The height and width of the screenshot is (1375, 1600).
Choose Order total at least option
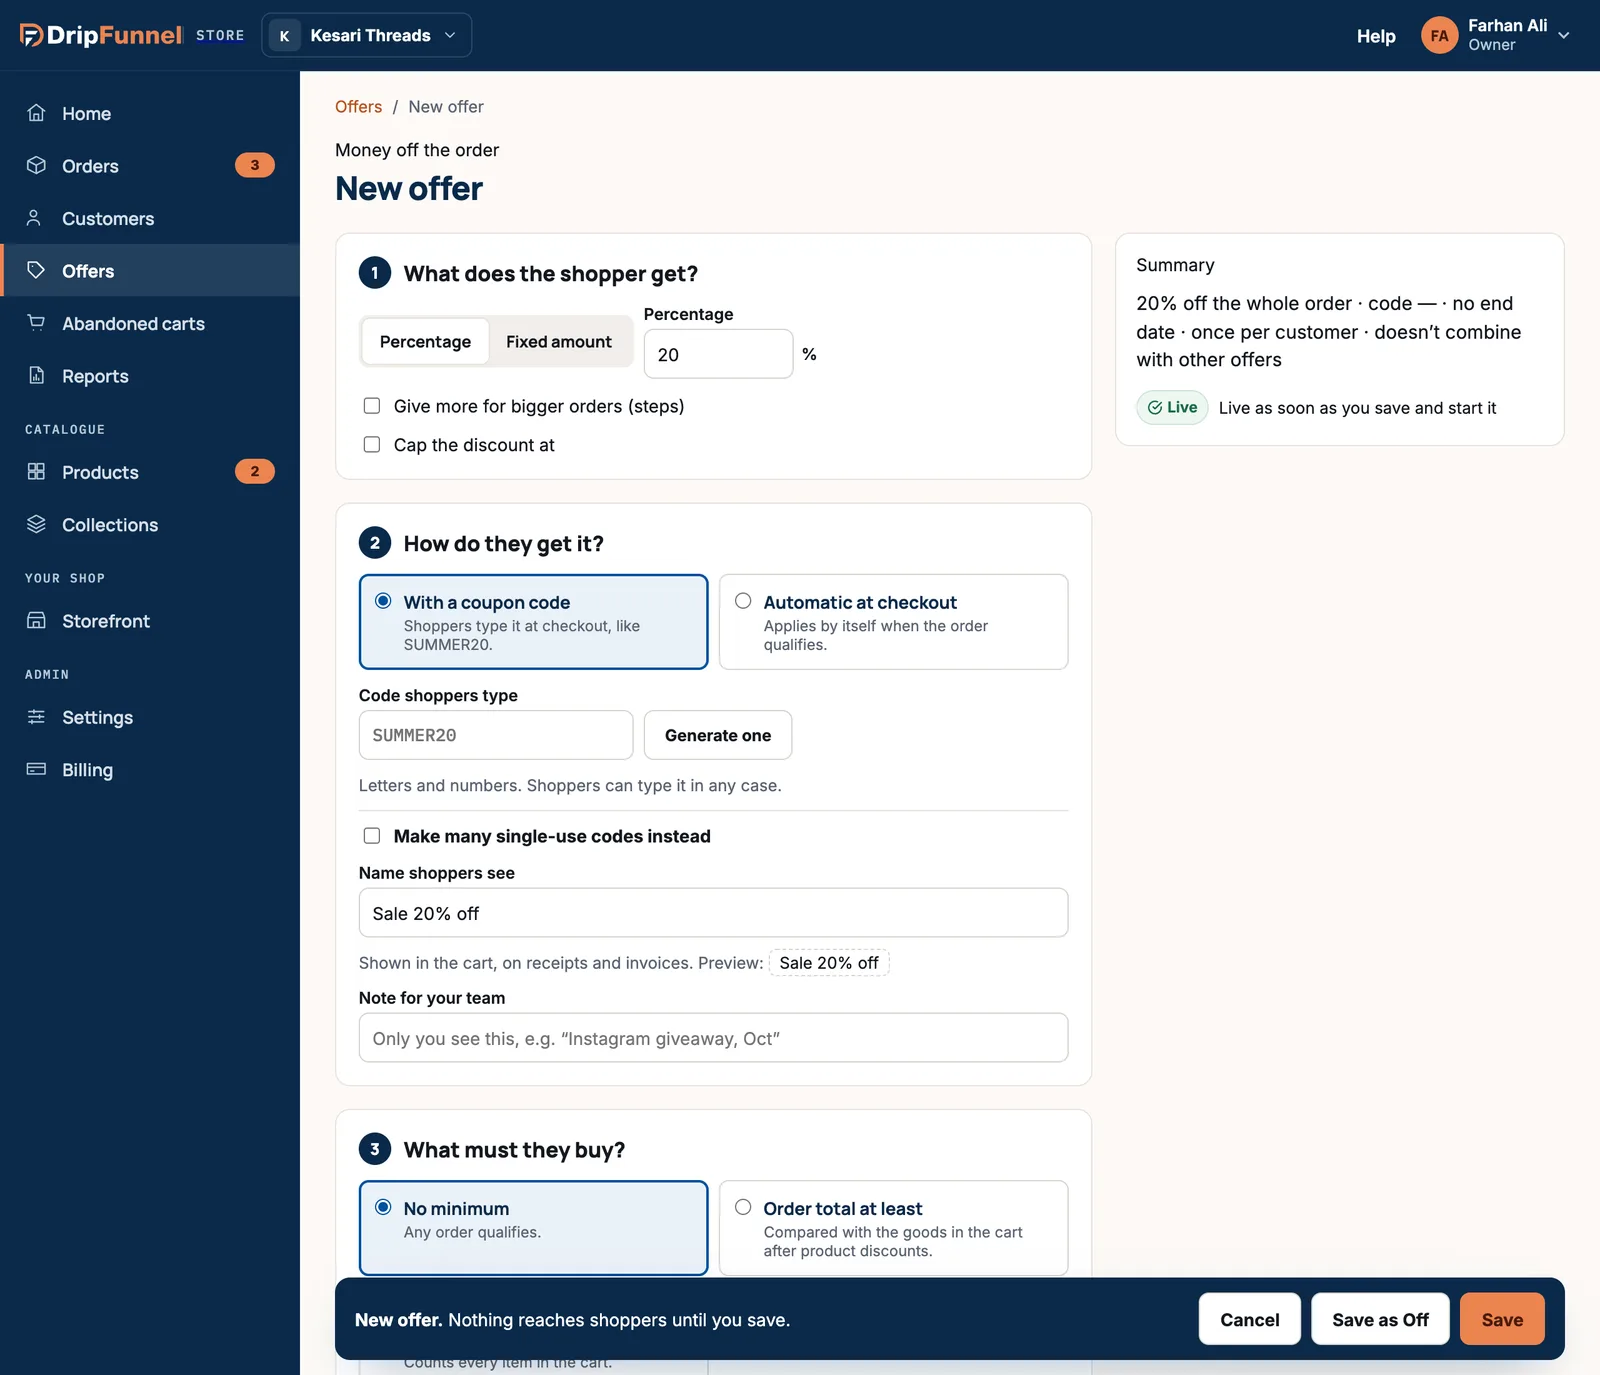893,1228
